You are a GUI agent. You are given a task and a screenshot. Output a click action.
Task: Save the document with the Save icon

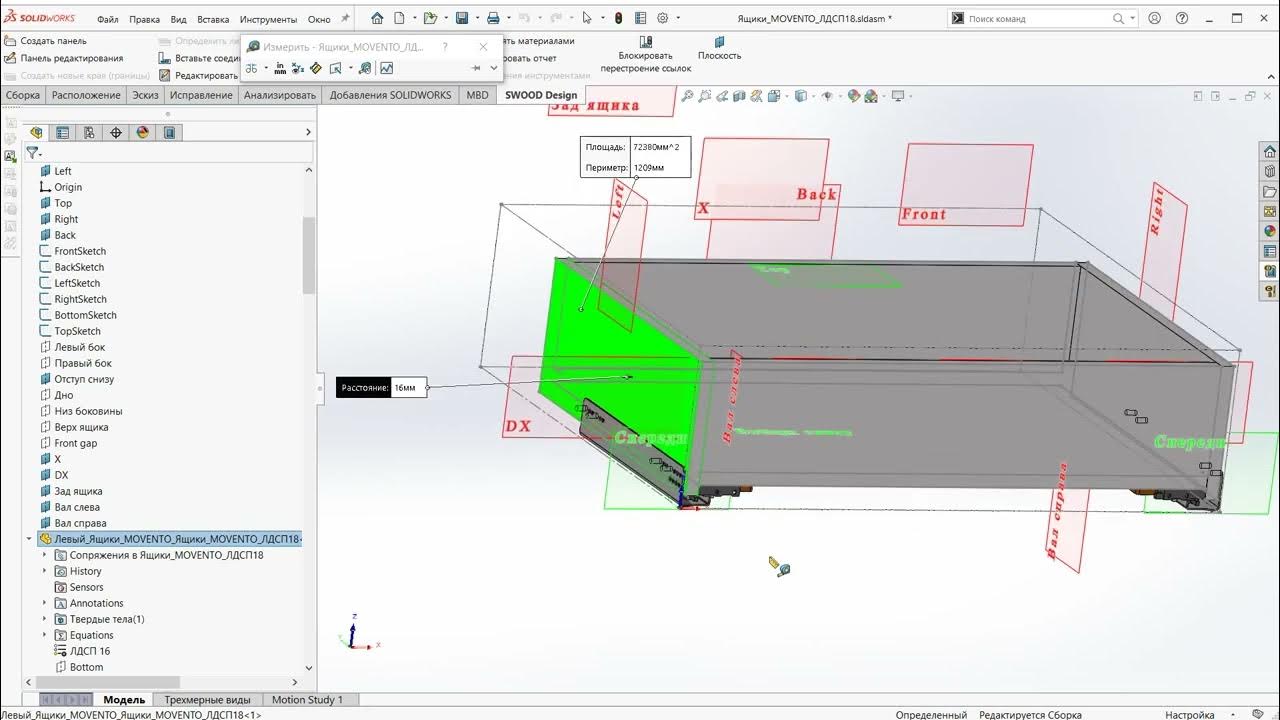click(x=462, y=18)
